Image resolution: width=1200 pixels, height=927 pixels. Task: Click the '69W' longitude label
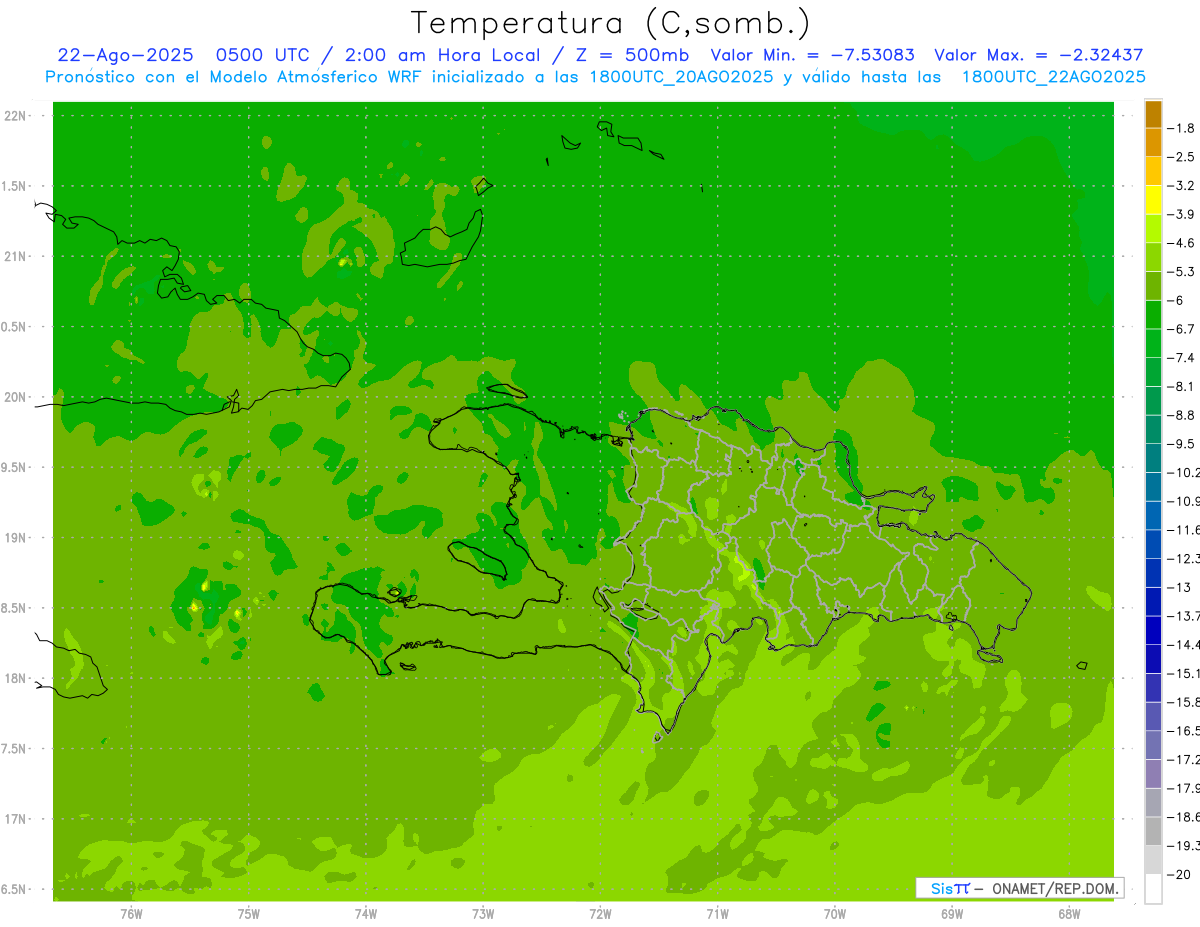tap(952, 914)
